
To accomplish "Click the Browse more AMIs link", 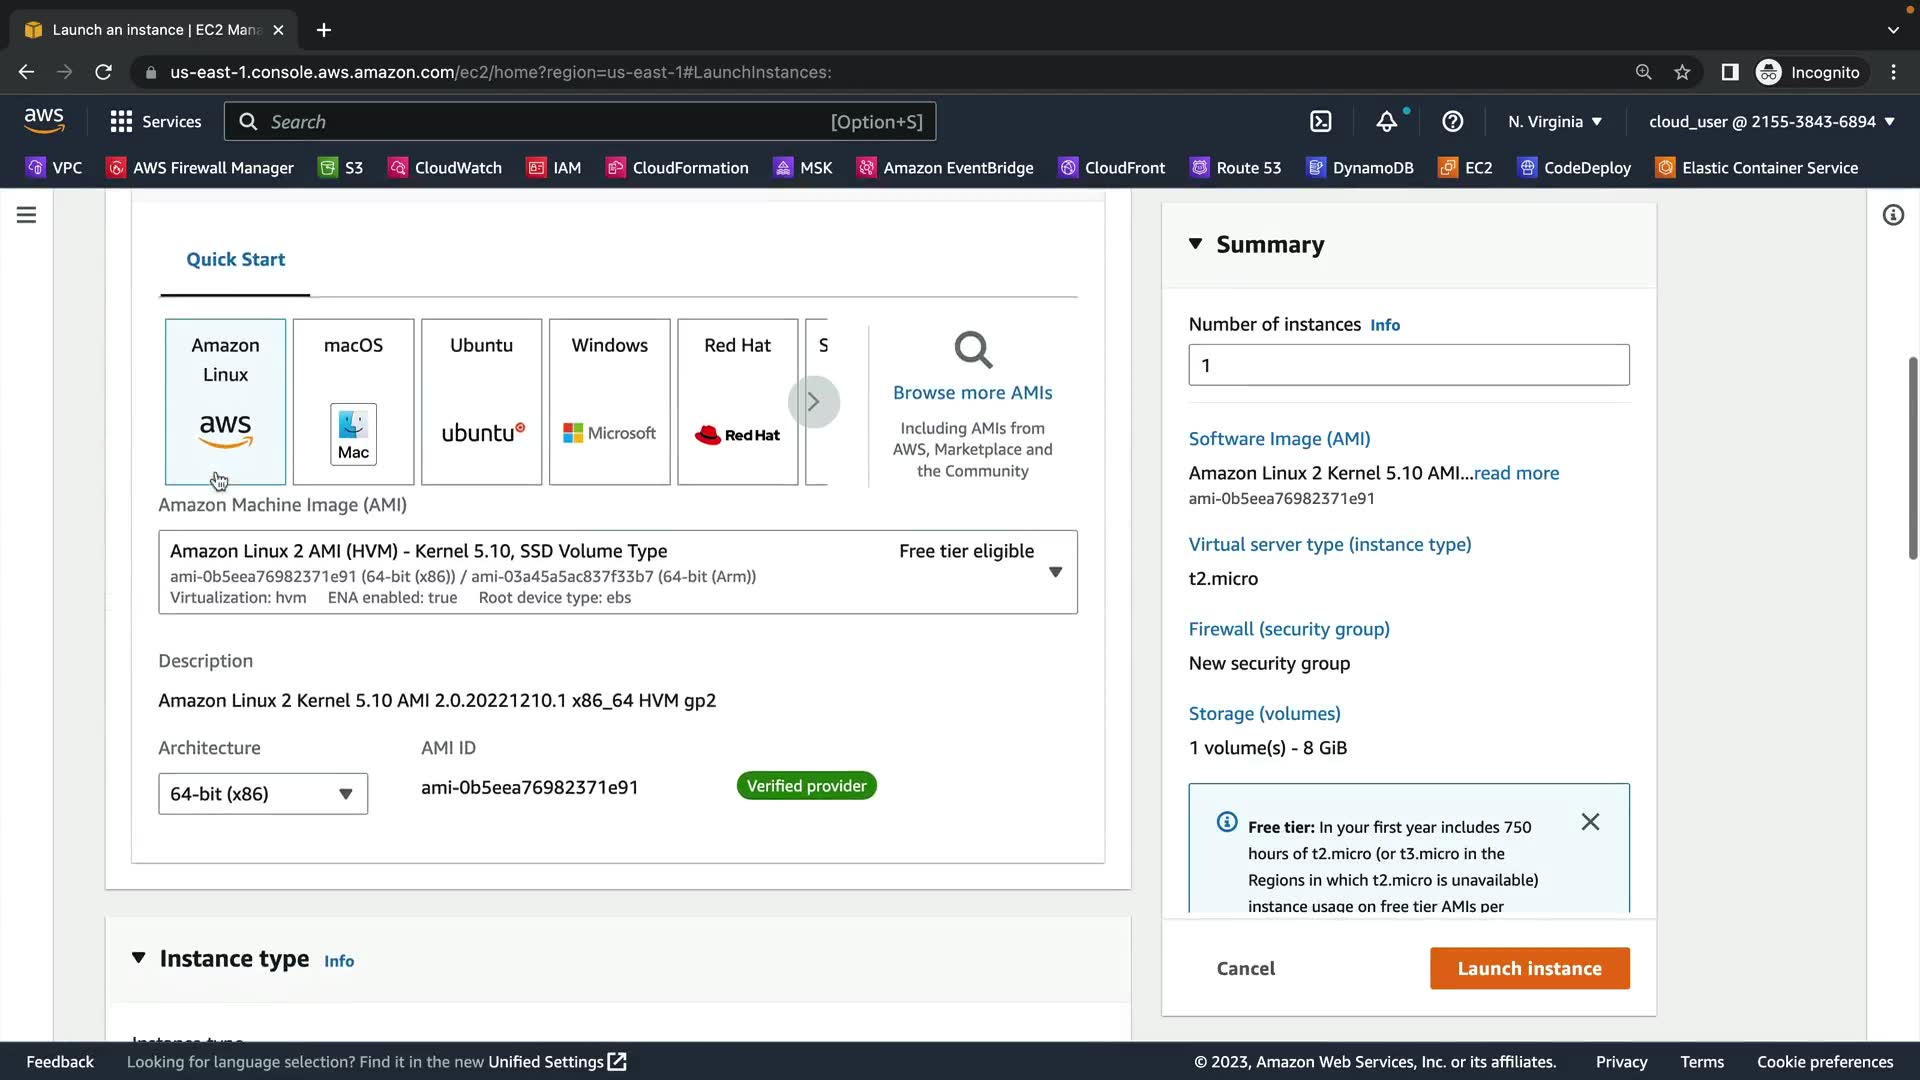I will [972, 393].
